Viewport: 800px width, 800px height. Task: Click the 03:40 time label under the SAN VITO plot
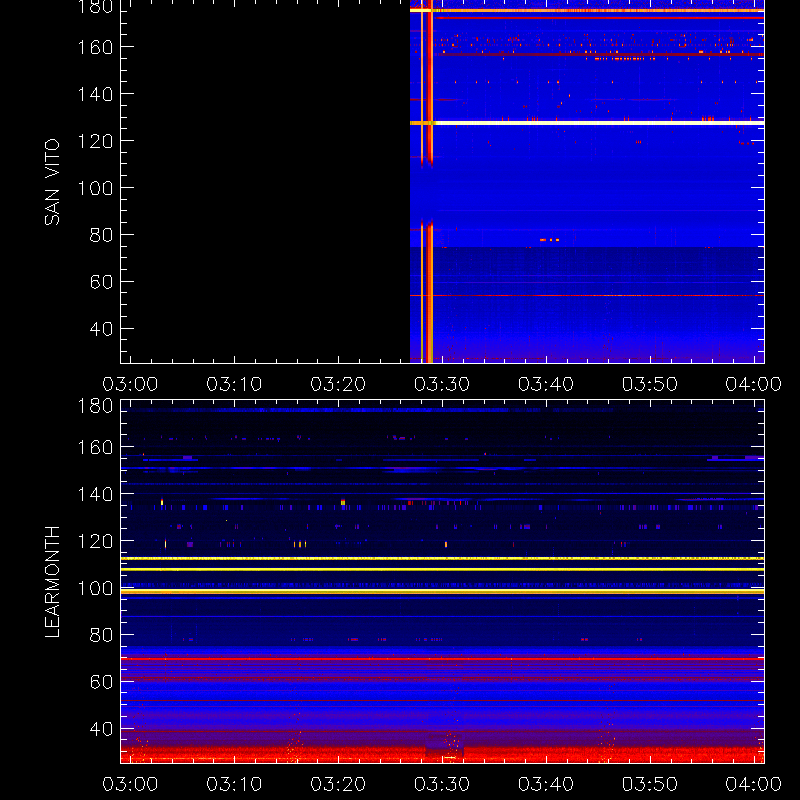point(546,384)
